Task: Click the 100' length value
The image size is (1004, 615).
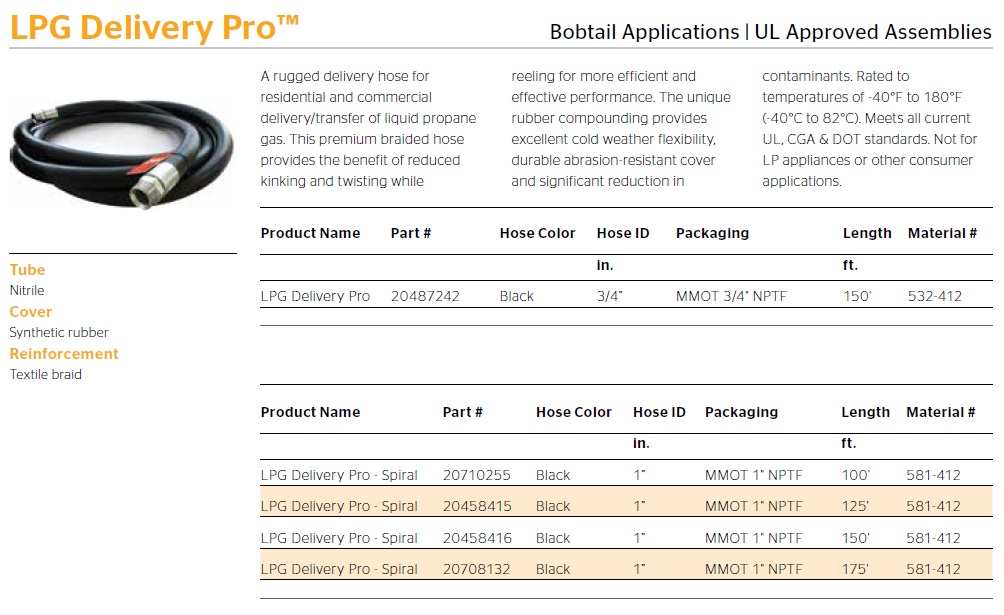Action: coord(856,476)
